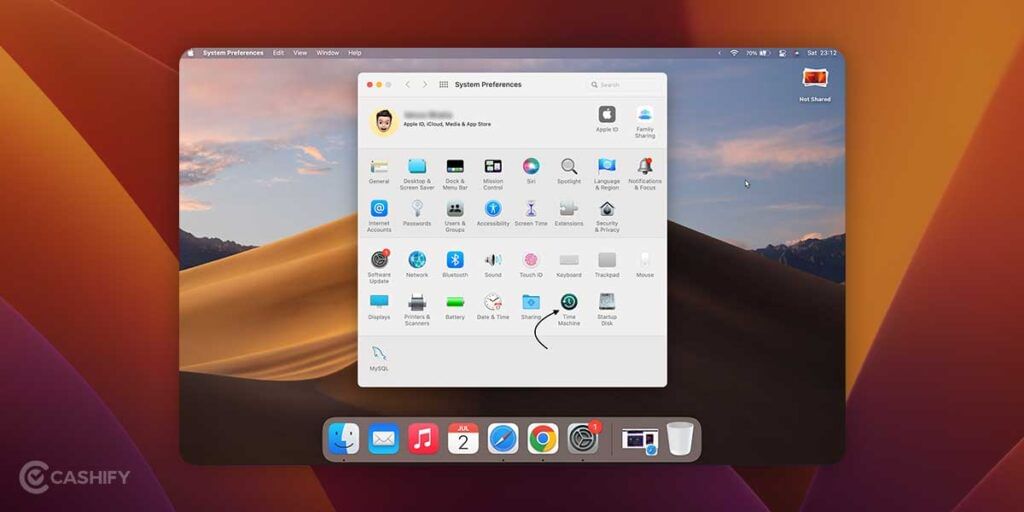Open Startup Disk preferences

click(x=607, y=310)
